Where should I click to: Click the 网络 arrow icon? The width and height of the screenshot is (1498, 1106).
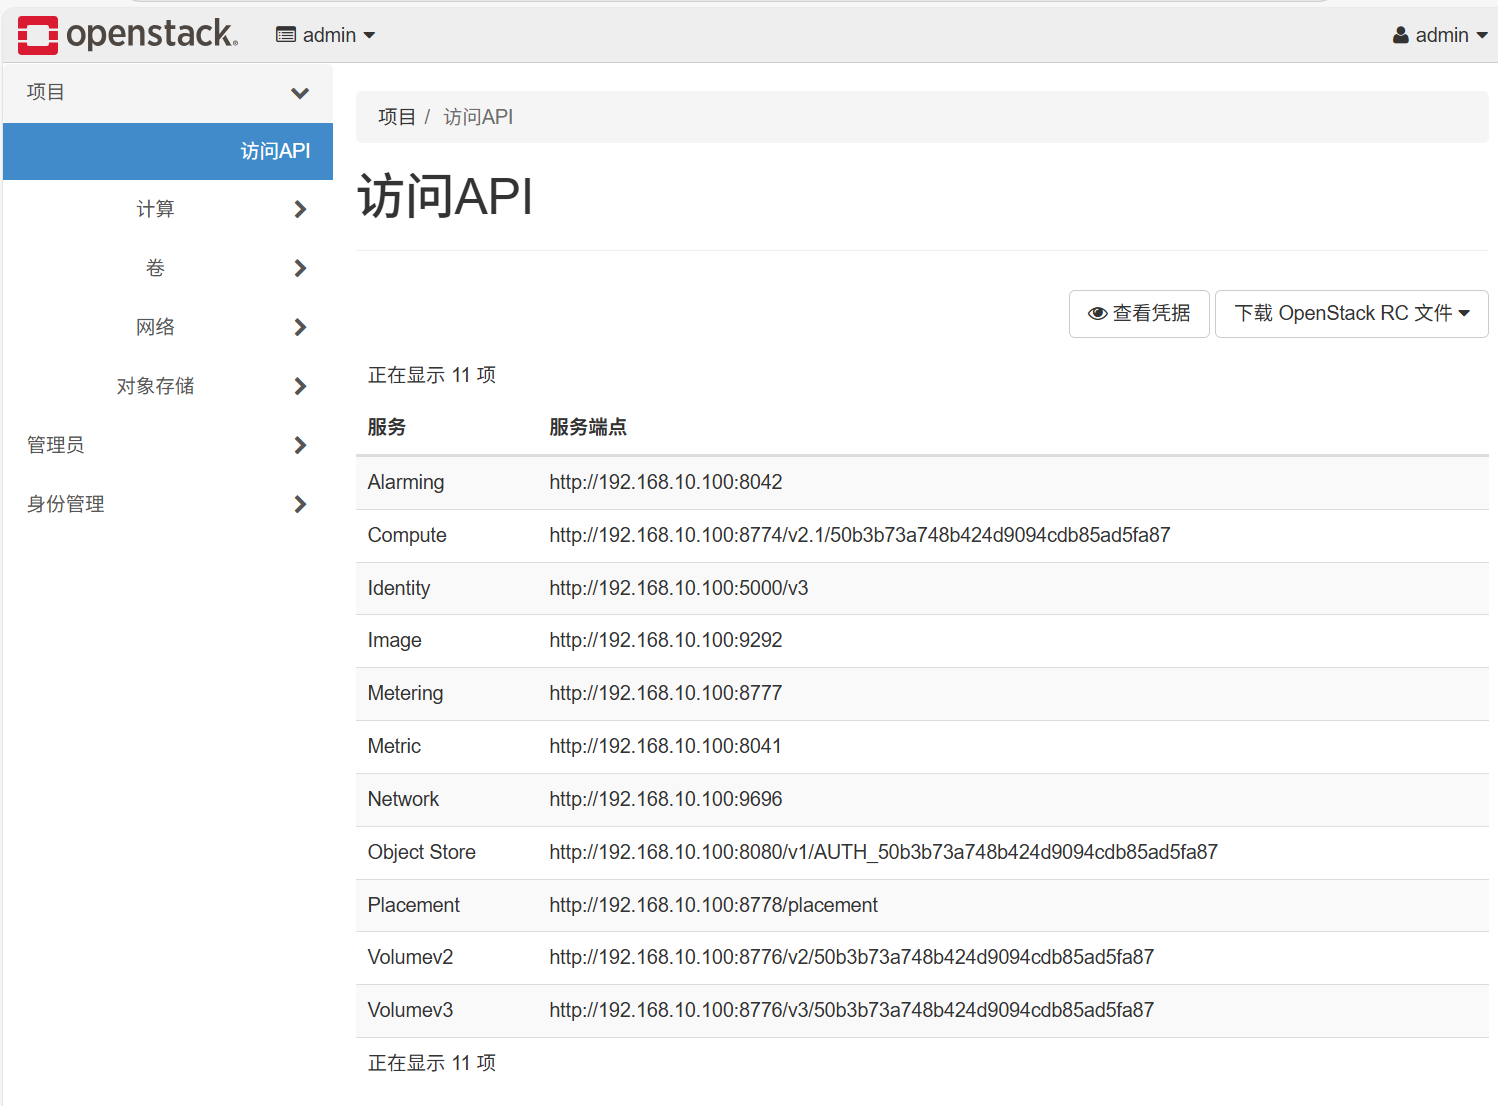[x=299, y=327]
